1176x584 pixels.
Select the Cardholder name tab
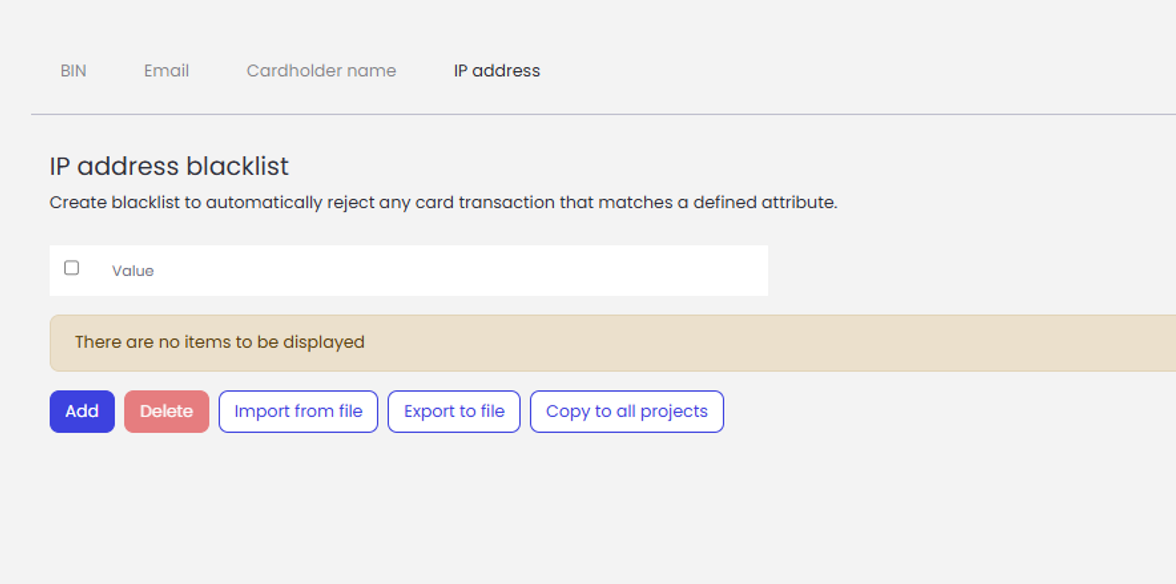click(x=321, y=70)
